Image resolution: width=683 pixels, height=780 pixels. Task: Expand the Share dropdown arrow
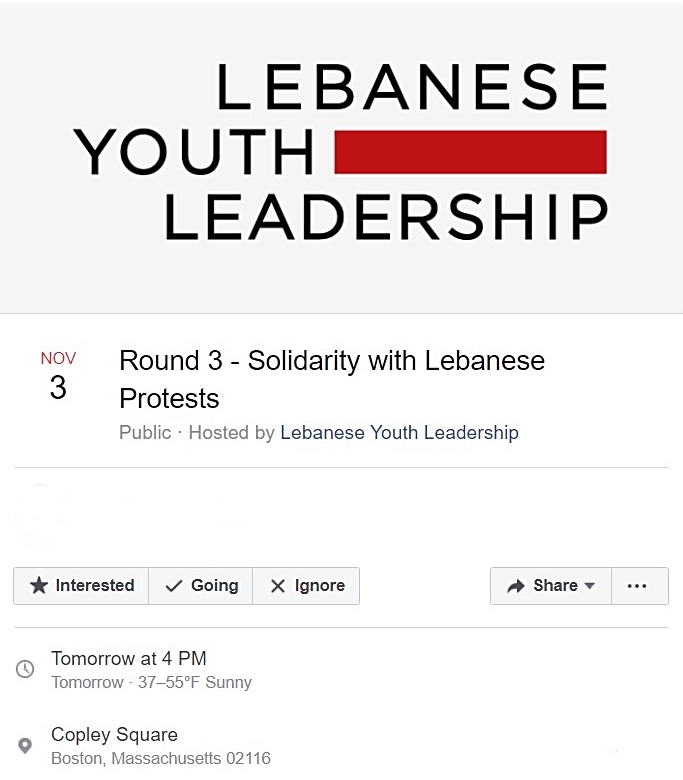pyautogui.click(x=590, y=586)
